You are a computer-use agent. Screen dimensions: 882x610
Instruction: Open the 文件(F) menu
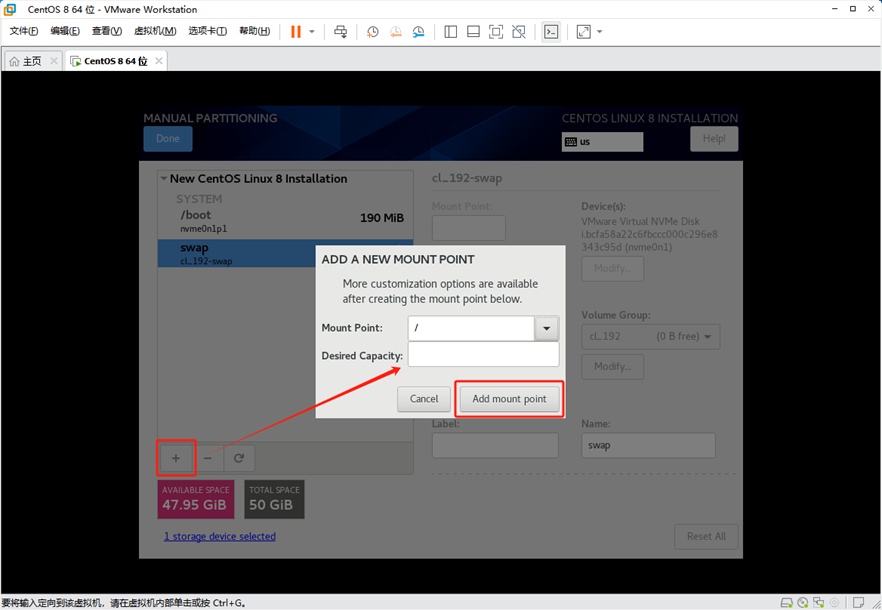coord(24,31)
